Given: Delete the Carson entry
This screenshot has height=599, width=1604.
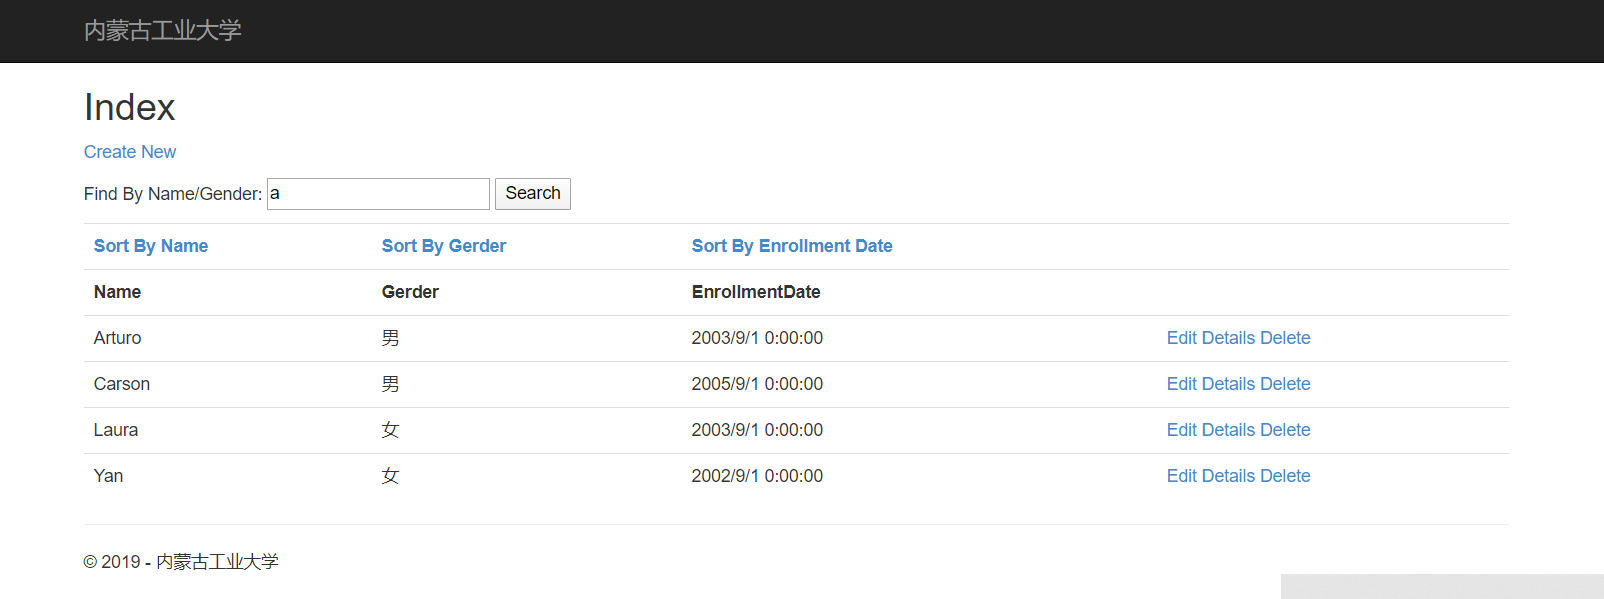Looking at the screenshot, I should tap(1285, 384).
